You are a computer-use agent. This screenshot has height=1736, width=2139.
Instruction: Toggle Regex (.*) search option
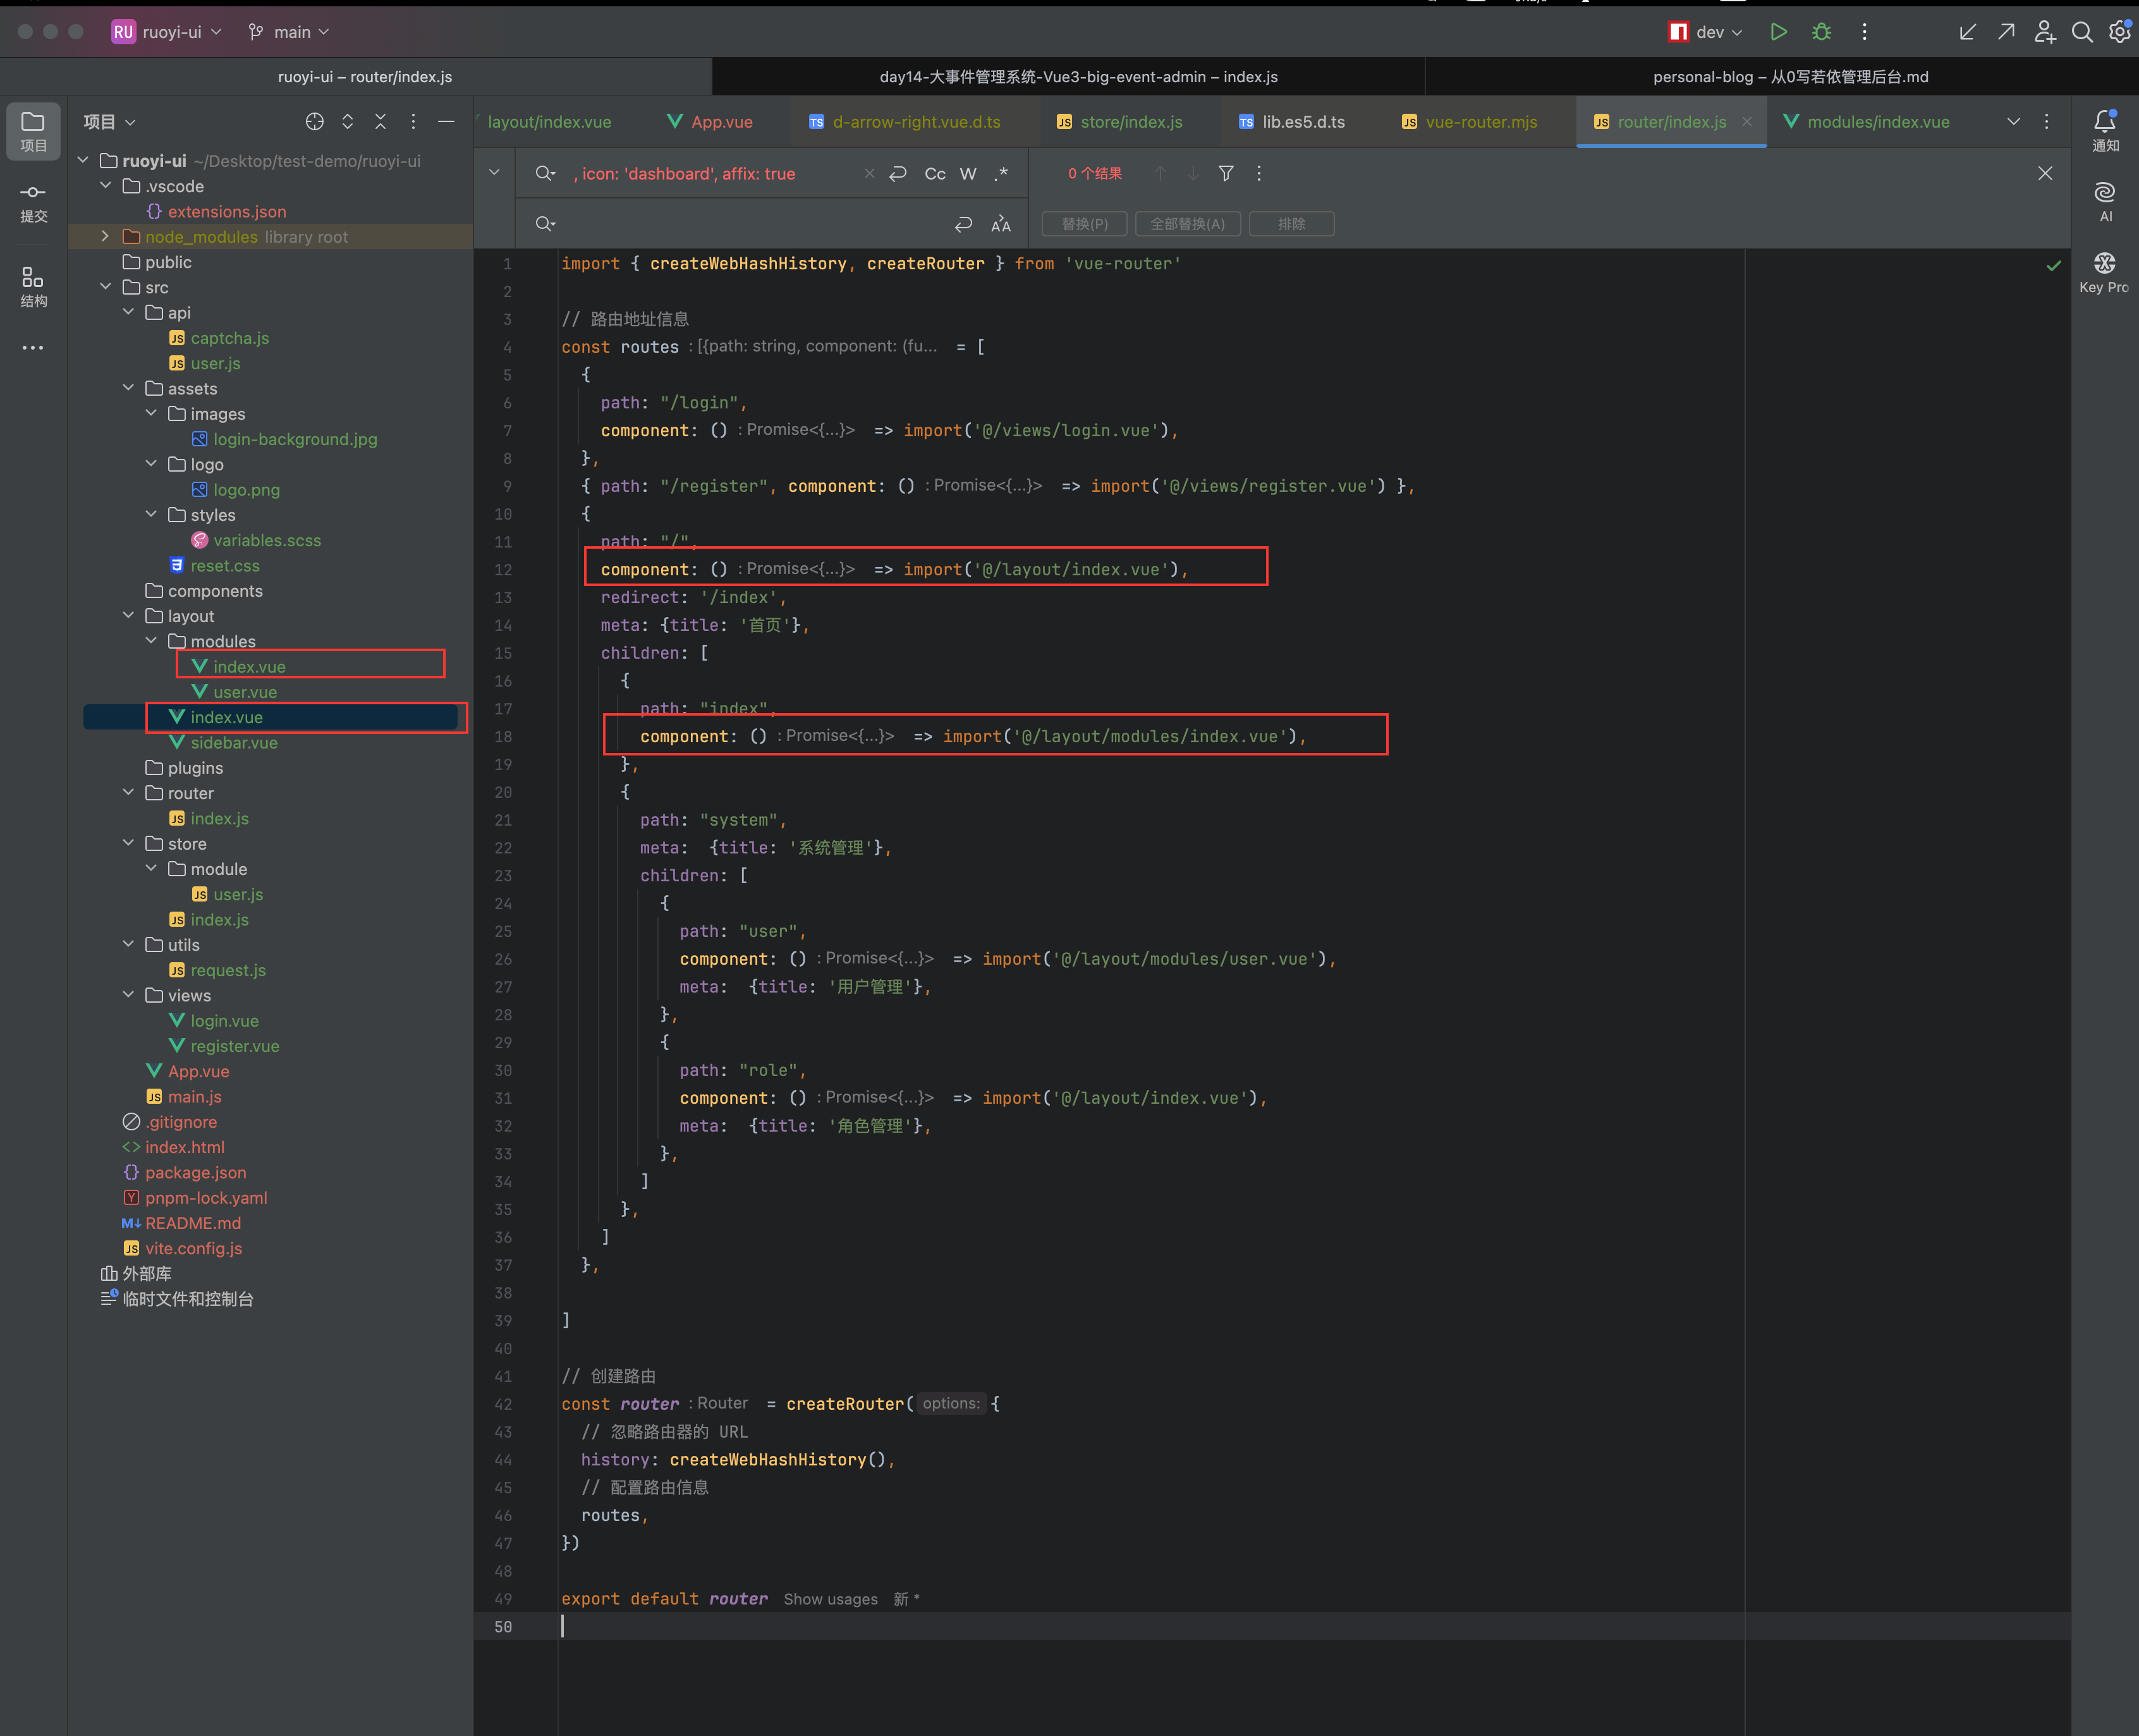pos(1001,174)
